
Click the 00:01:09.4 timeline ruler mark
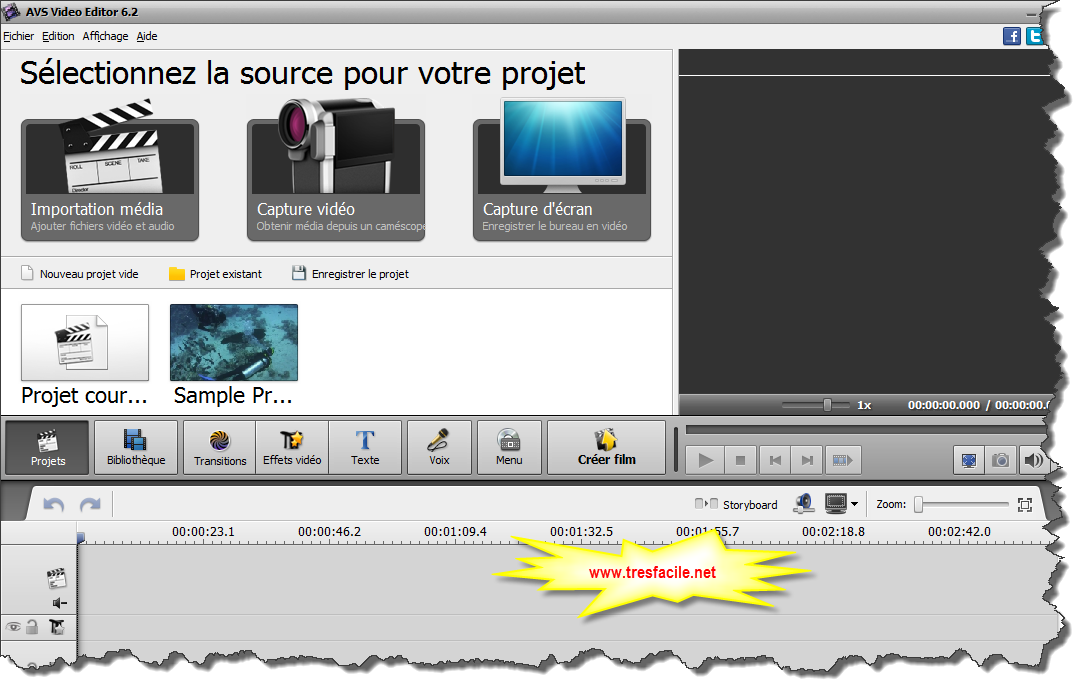[455, 532]
